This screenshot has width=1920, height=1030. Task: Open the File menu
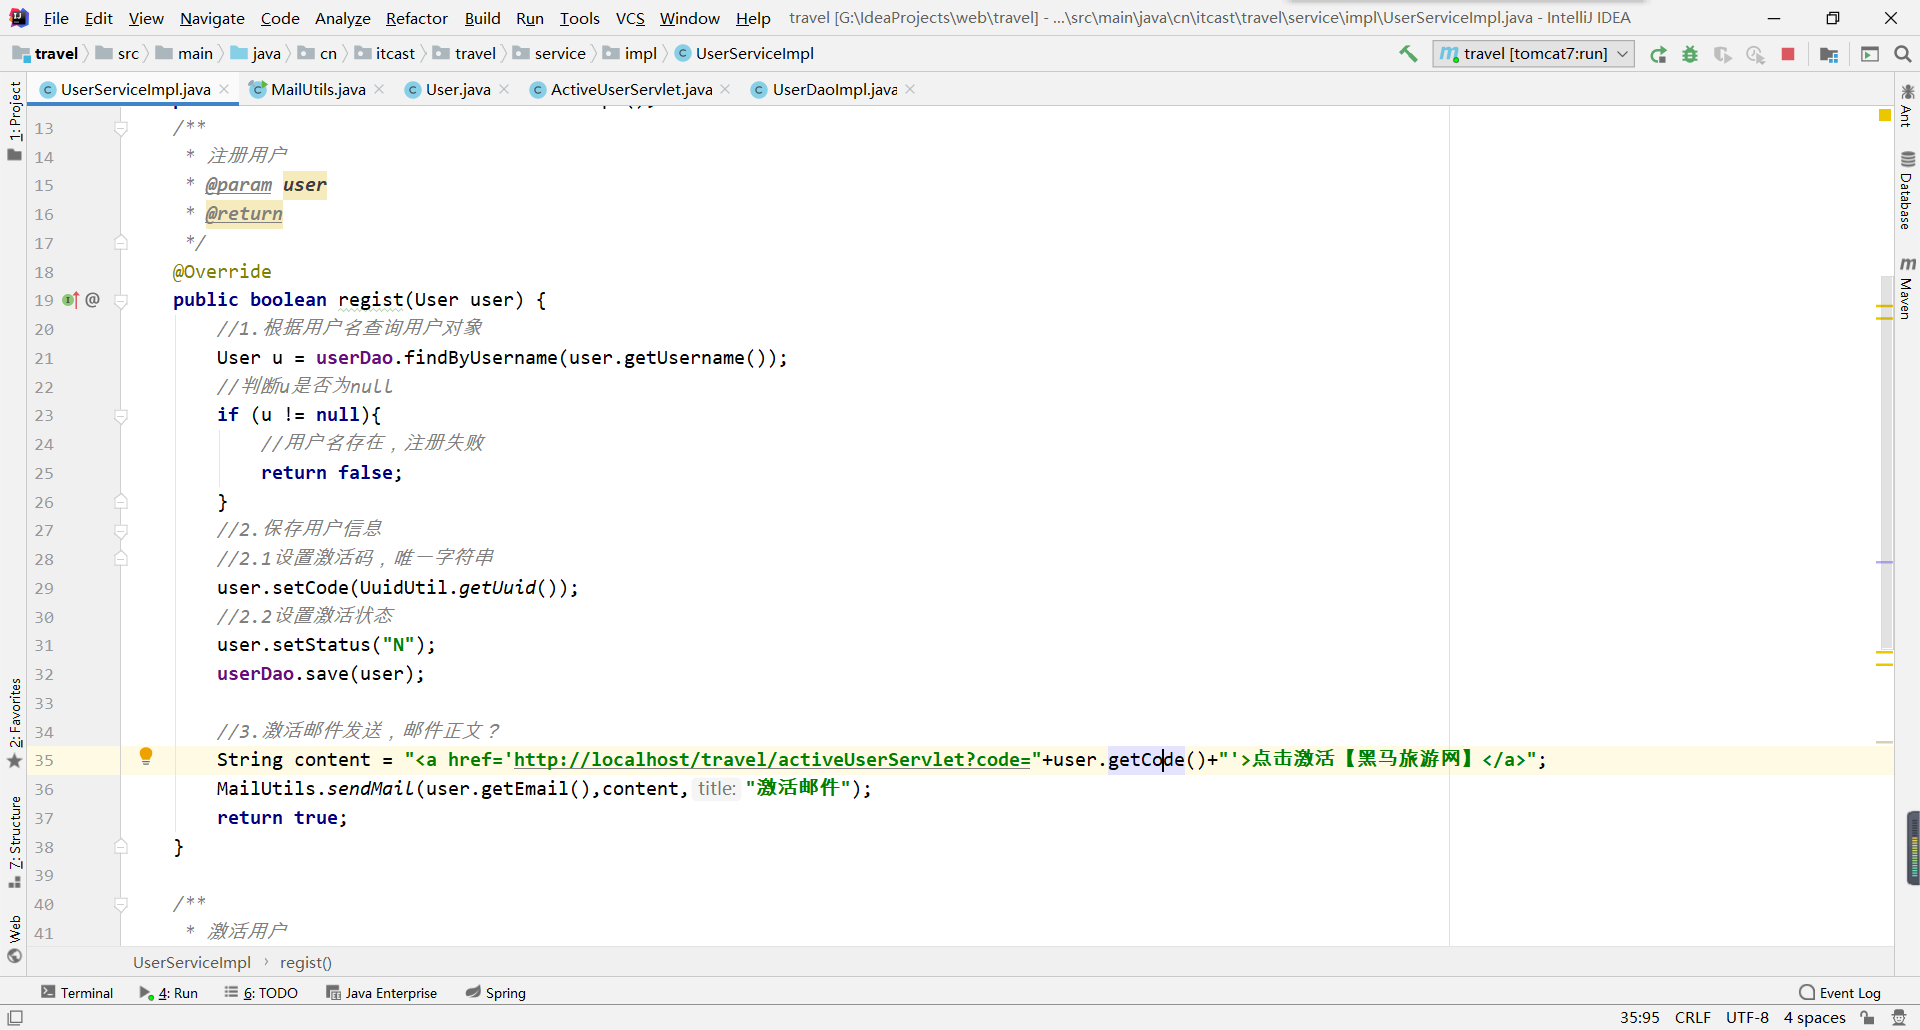56,18
